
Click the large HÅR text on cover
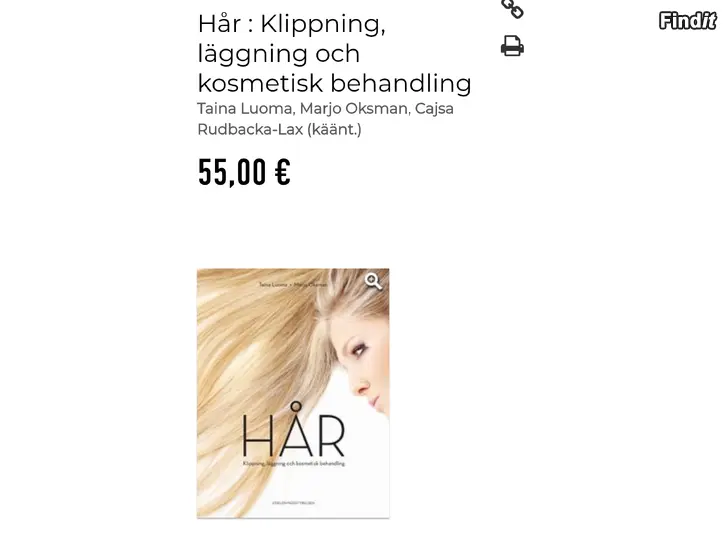tap(293, 430)
